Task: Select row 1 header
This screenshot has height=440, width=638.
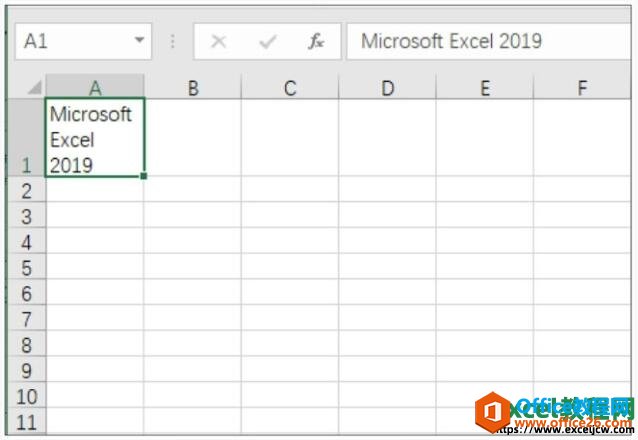Action: (x=26, y=138)
